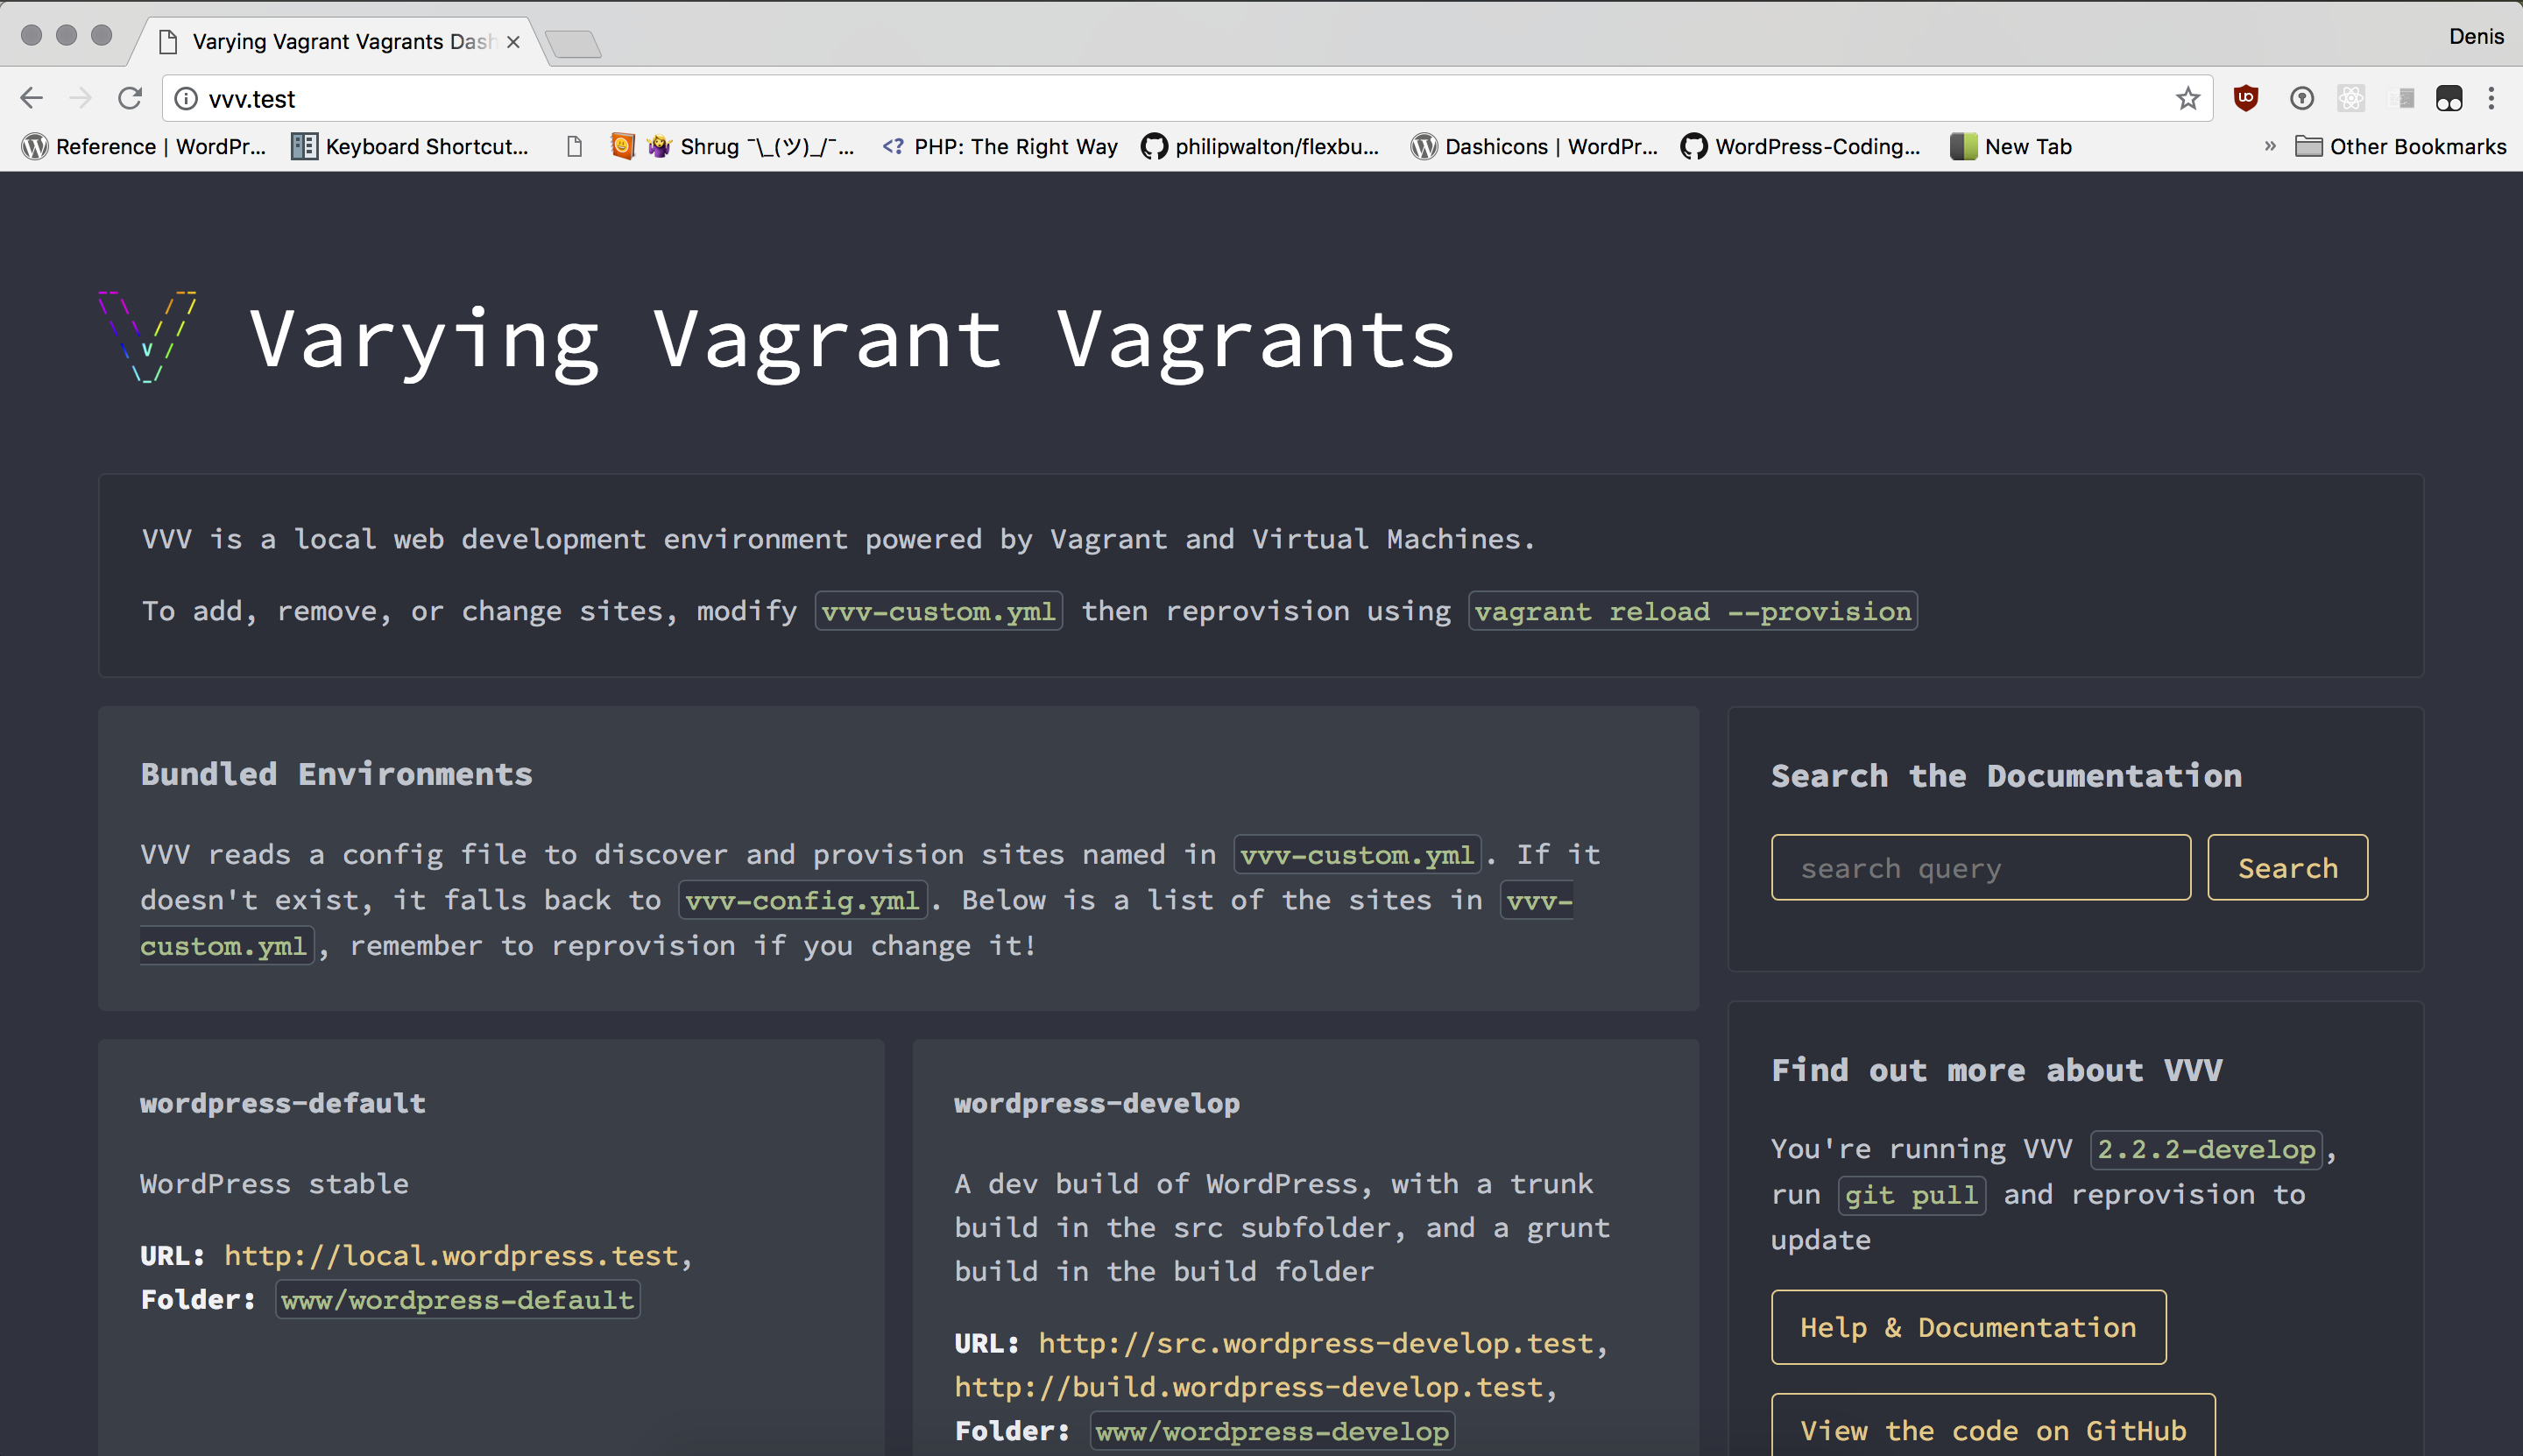Expand the WordPress-Coding bookmark
Viewport: 2523px width, 1456px height.
(1800, 145)
